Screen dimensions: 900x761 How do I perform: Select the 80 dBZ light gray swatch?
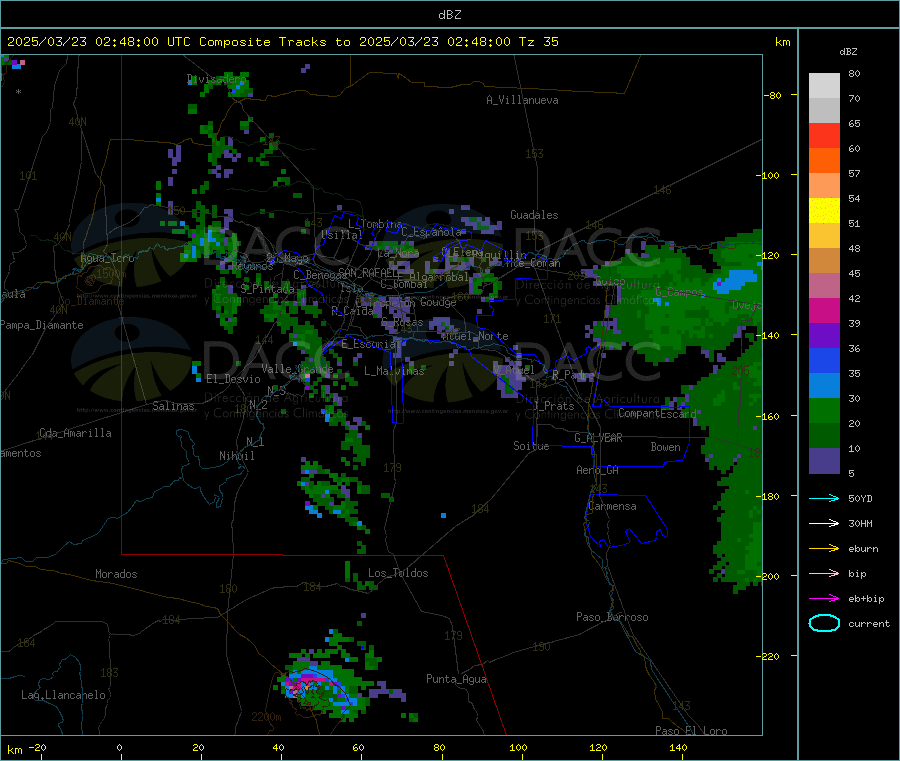[x=824, y=86]
